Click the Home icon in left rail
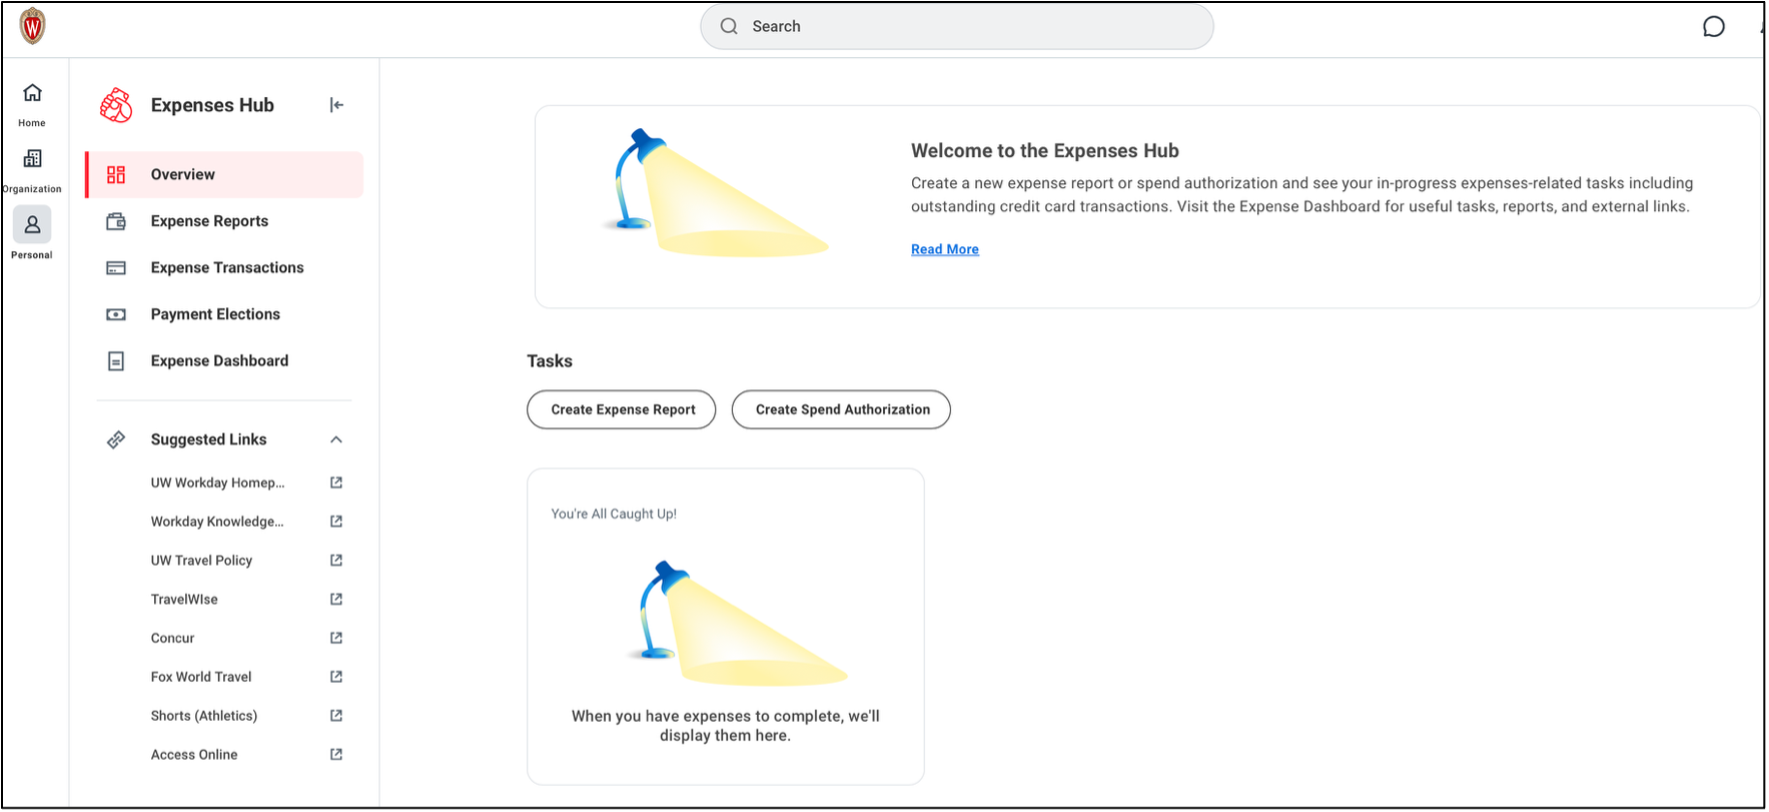 click(32, 94)
